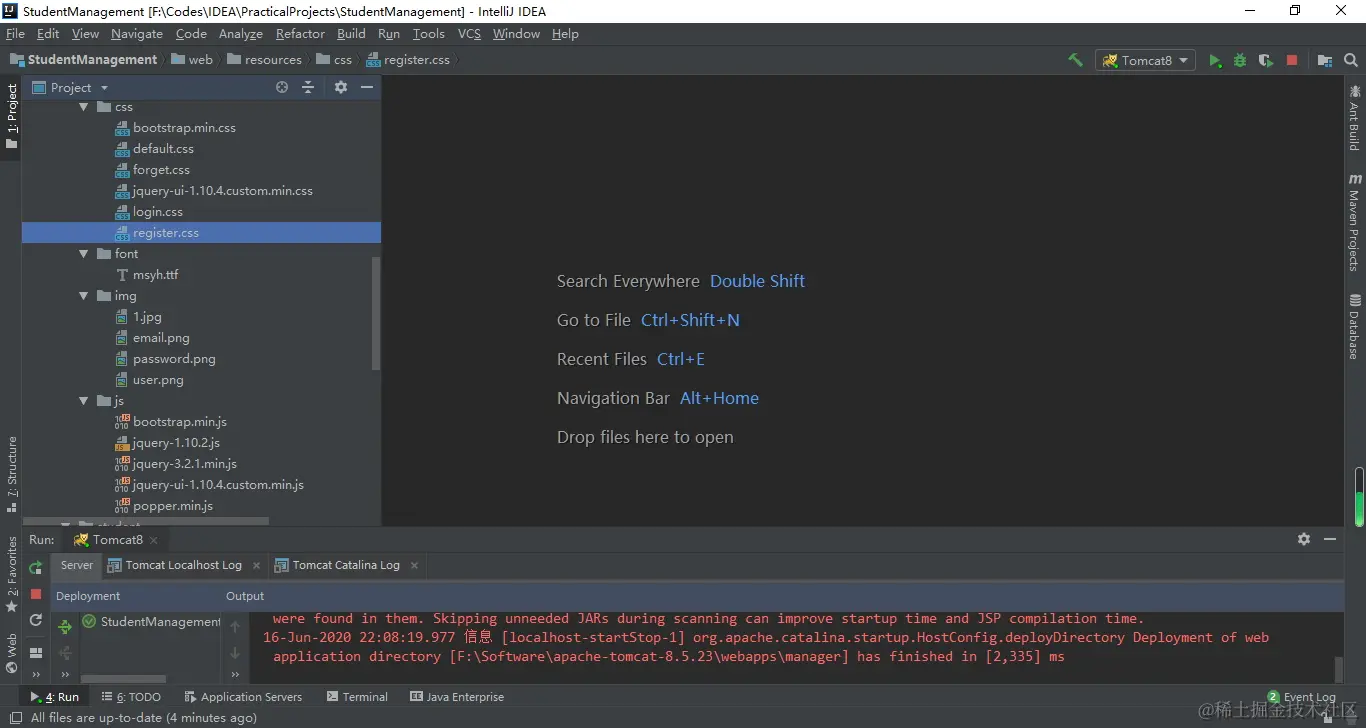Collapse the img folder in project tree
Image resolution: width=1366 pixels, height=728 pixels.
[84, 296]
